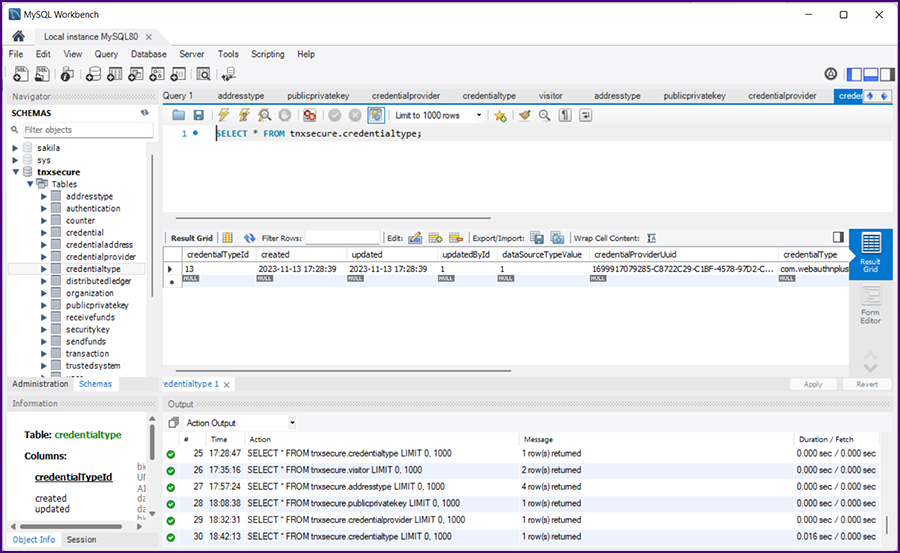Search table data icon in main toolbar
This screenshot has height=553, width=900.
coord(203,74)
